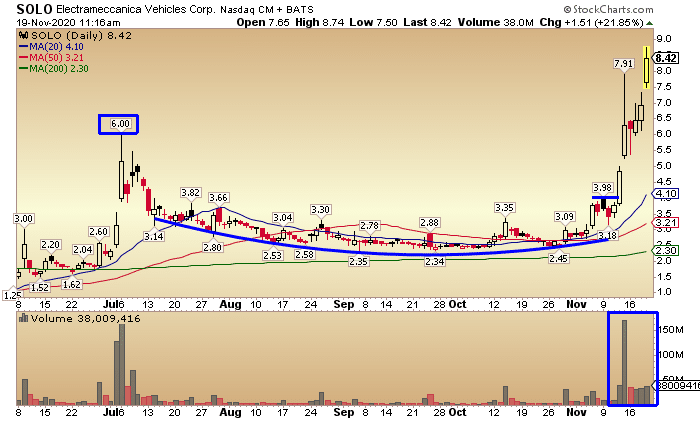Click the 2.88 price label

point(429,222)
